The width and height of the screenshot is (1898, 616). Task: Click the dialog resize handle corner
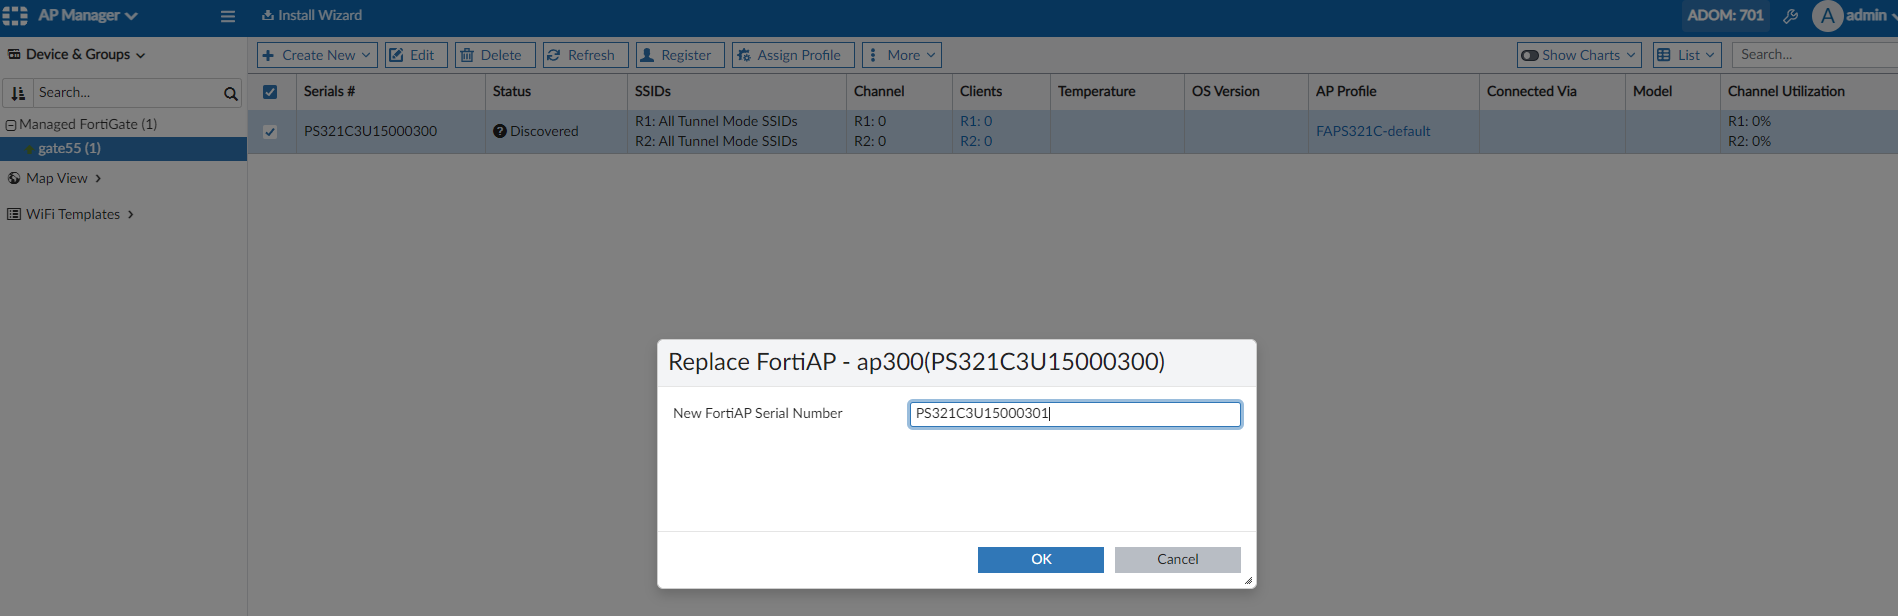[1248, 580]
